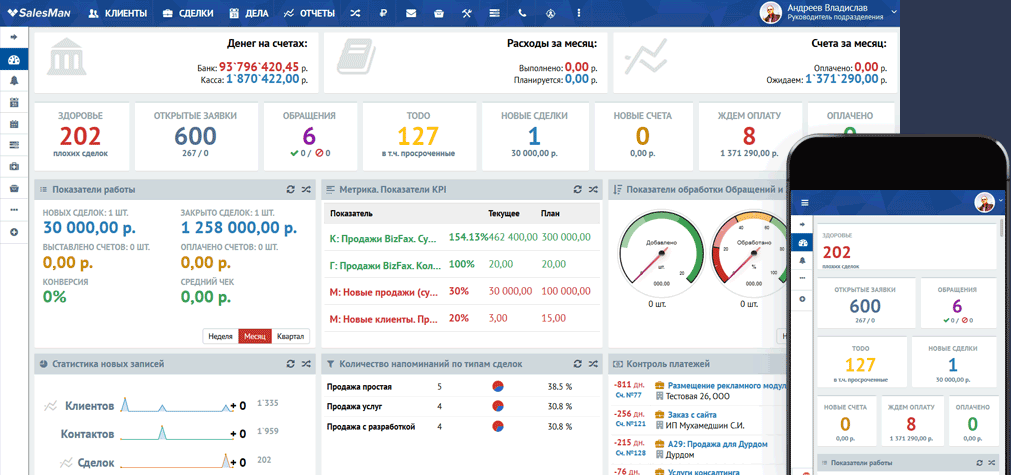Expand the user profile dropdown arrow
1011x475 pixels.
click(893, 10)
